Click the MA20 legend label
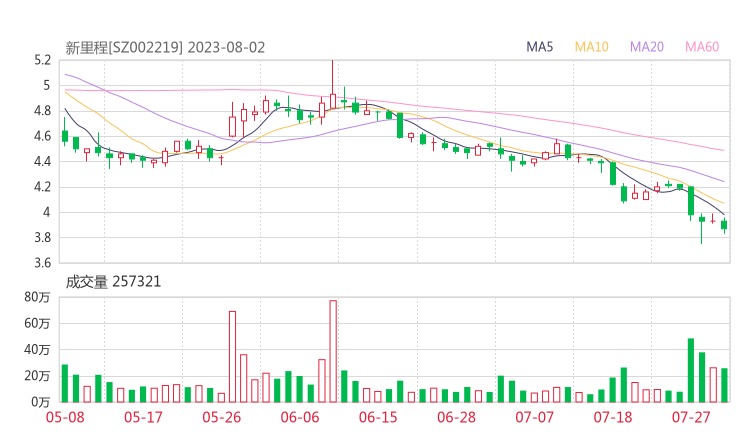Screen dimensions: 740x440 pyautogui.click(x=647, y=47)
